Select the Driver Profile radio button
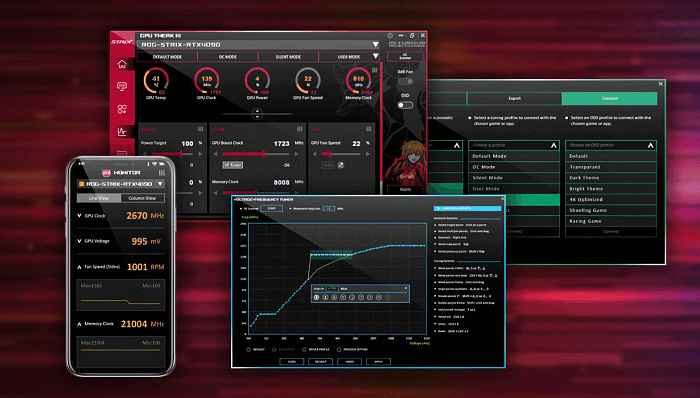 [304, 350]
